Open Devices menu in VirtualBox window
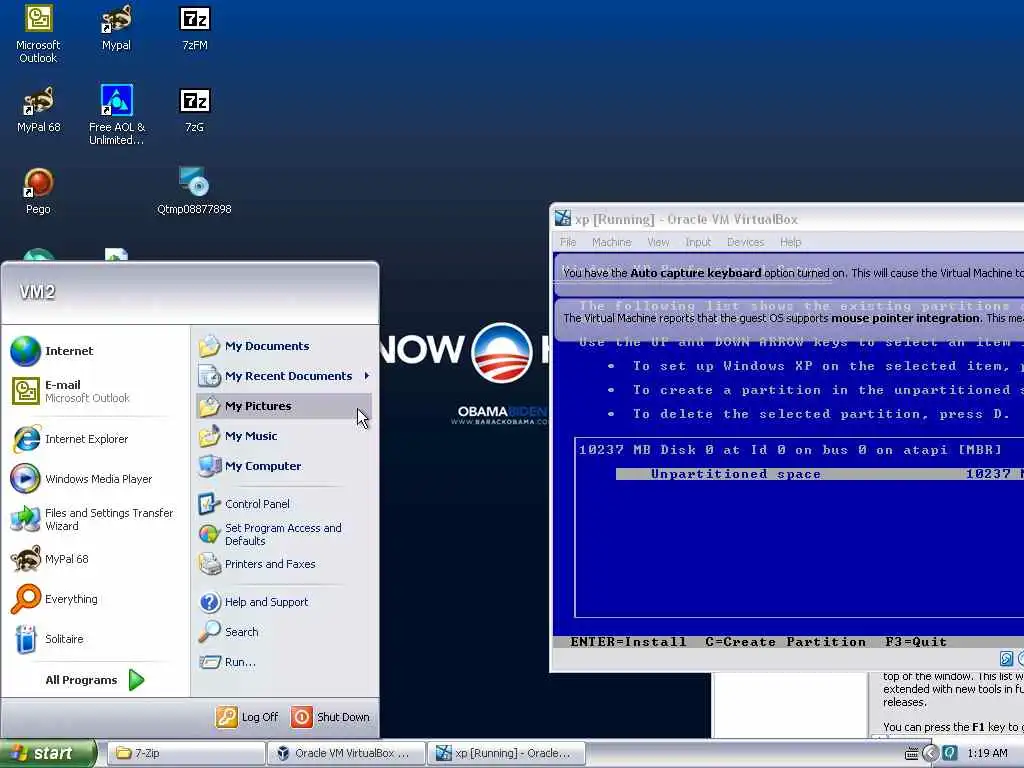Image resolution: width=1024 pixels, height=768 pixels. click(x=745, y=242)
